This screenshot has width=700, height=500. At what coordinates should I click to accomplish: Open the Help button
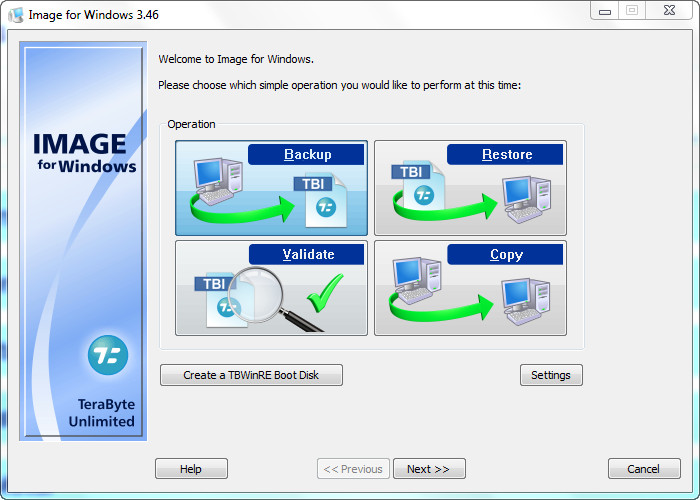[x=191, y=469]
